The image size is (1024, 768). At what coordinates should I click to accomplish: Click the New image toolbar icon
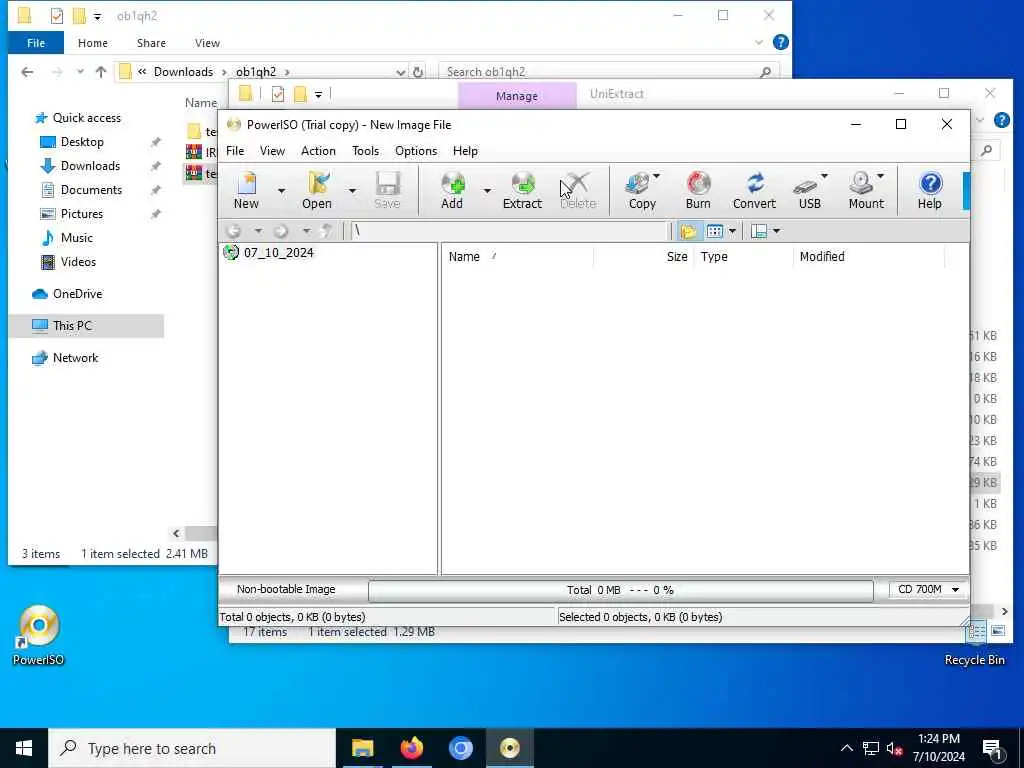coord(246,190)
